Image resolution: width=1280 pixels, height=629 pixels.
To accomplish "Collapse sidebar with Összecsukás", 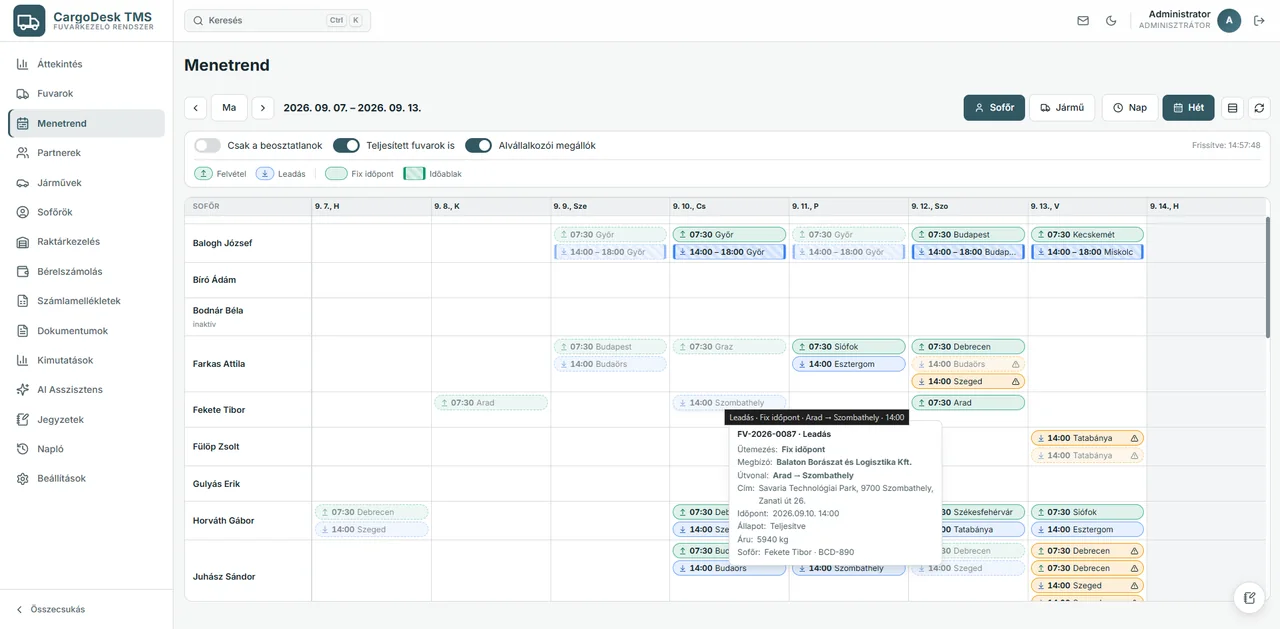I will 50,609.
